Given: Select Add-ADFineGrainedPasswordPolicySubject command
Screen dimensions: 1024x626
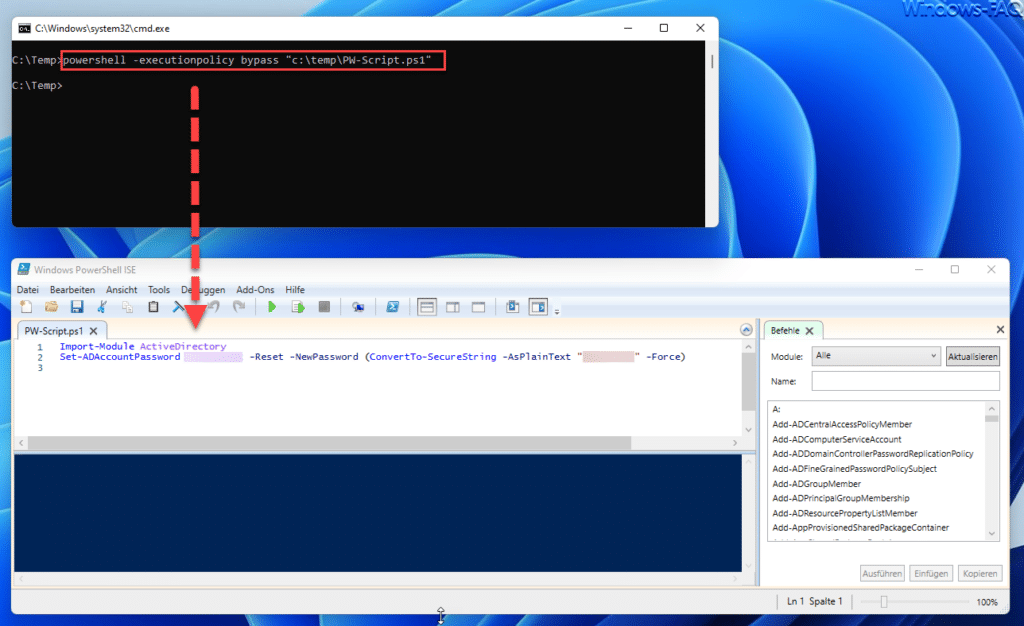Looking at the screenshot, I should click(854, 469).
